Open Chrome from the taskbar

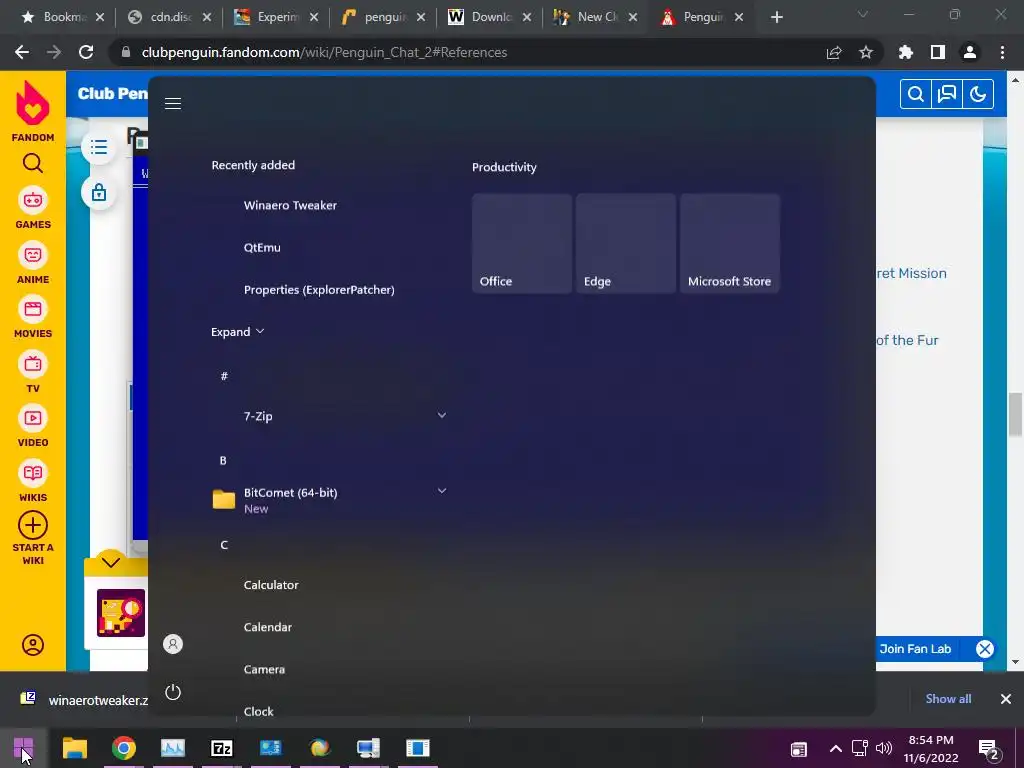pos(123,748)
